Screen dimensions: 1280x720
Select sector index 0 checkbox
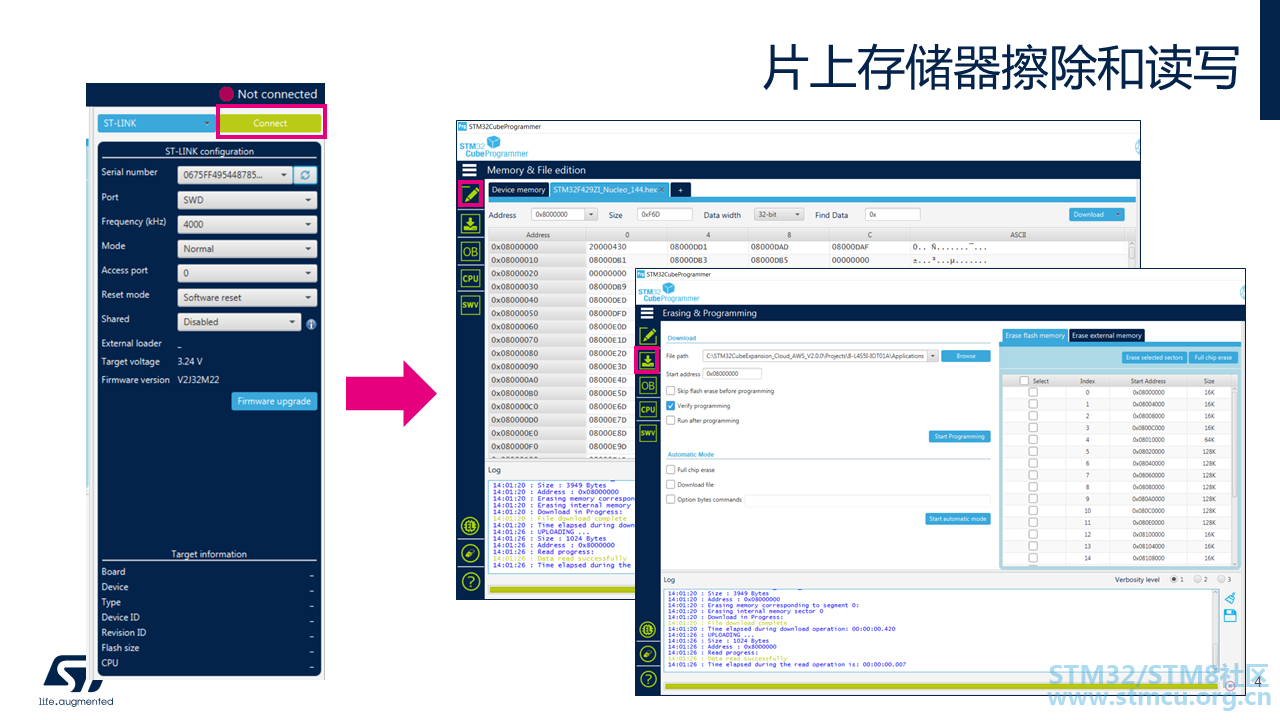tap(1033, 392)
